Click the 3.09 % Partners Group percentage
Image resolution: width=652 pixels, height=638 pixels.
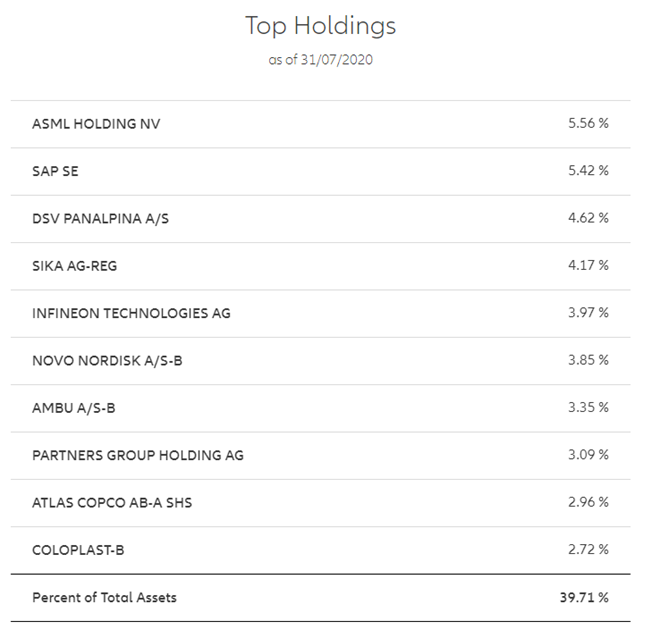coord(587,455)
